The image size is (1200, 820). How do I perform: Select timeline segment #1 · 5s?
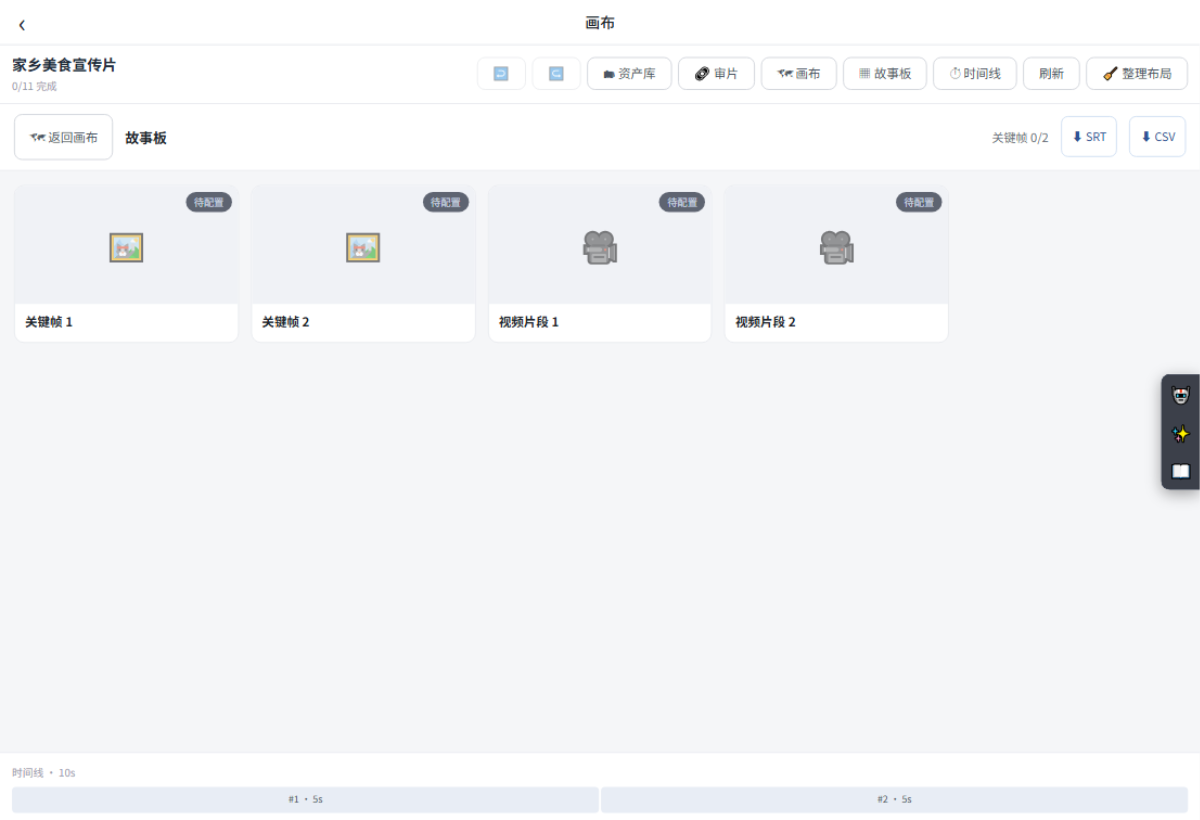(305, 800)
